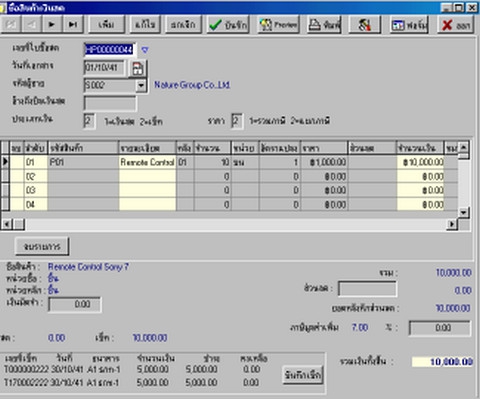Click the grid horizontal scroll left arrow
Image resolution: width=480 pixels, height=399 pixels.
7,224
